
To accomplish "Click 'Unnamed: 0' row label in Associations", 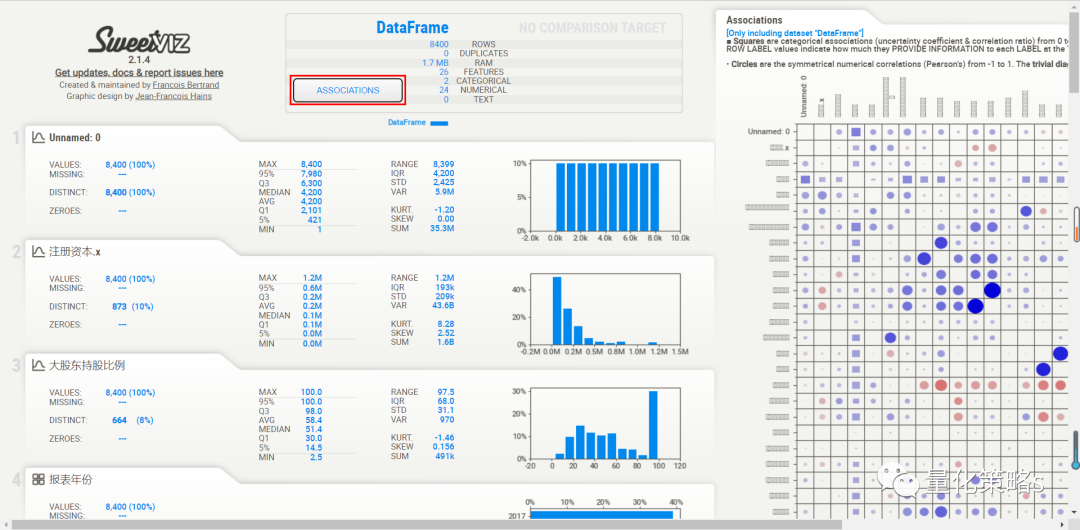I will (768, 131).
